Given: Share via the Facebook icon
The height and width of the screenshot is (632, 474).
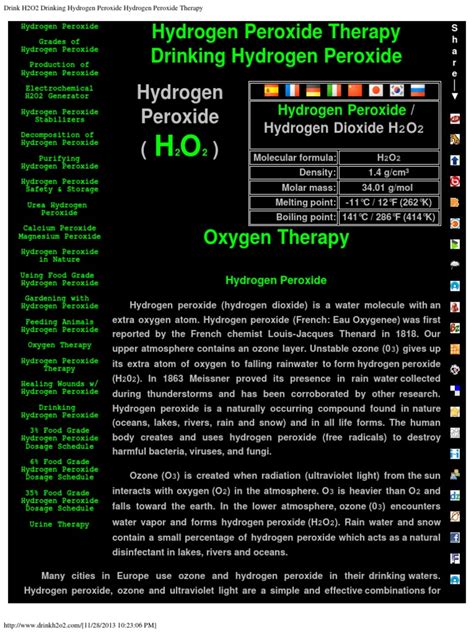Looking at the screenshot, I should tap(455, 537).
